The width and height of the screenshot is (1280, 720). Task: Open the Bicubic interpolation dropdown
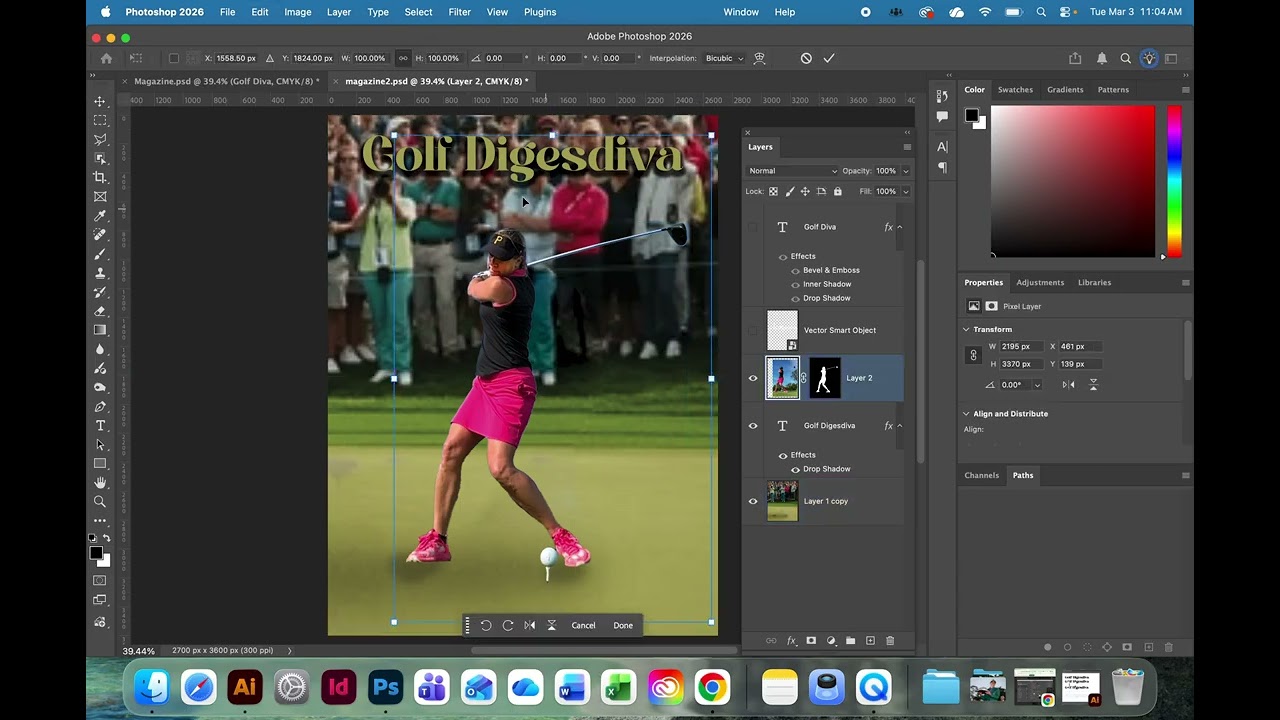[725, 58]
